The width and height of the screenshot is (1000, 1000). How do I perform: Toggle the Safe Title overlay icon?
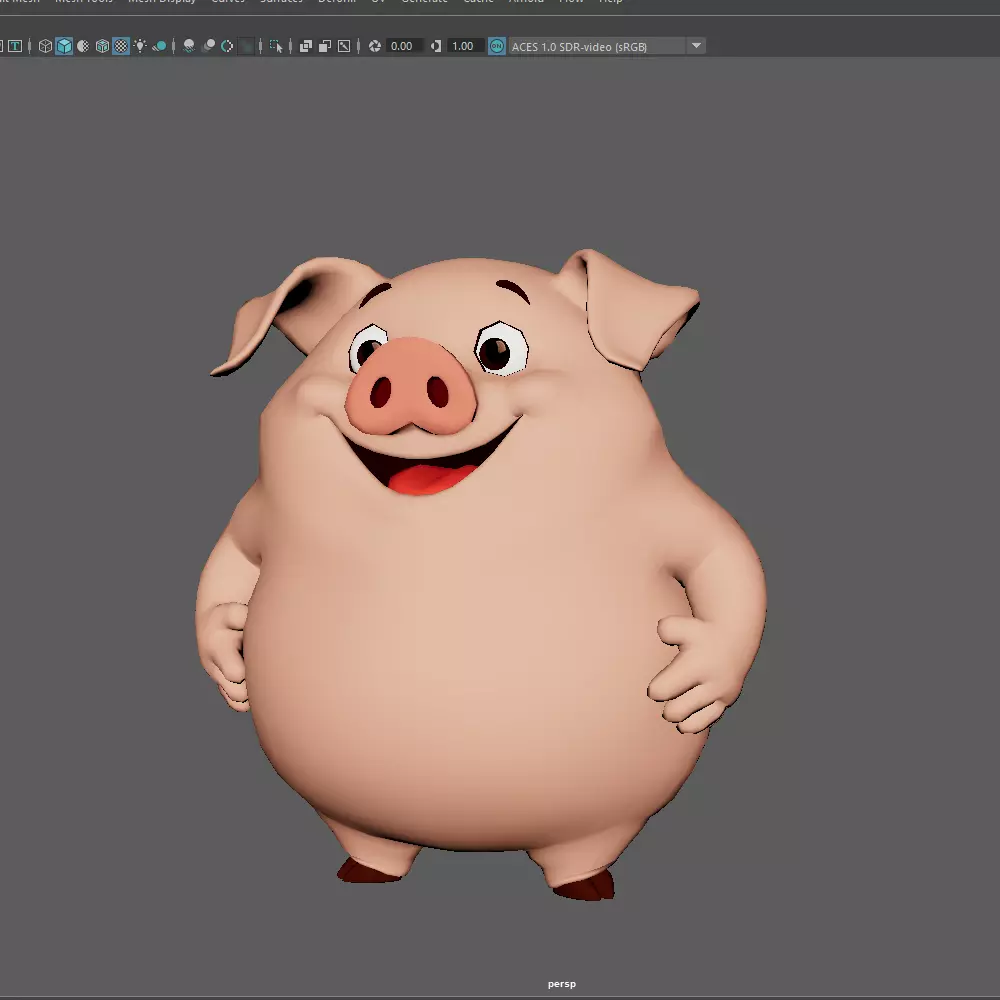tap(15, 46)
